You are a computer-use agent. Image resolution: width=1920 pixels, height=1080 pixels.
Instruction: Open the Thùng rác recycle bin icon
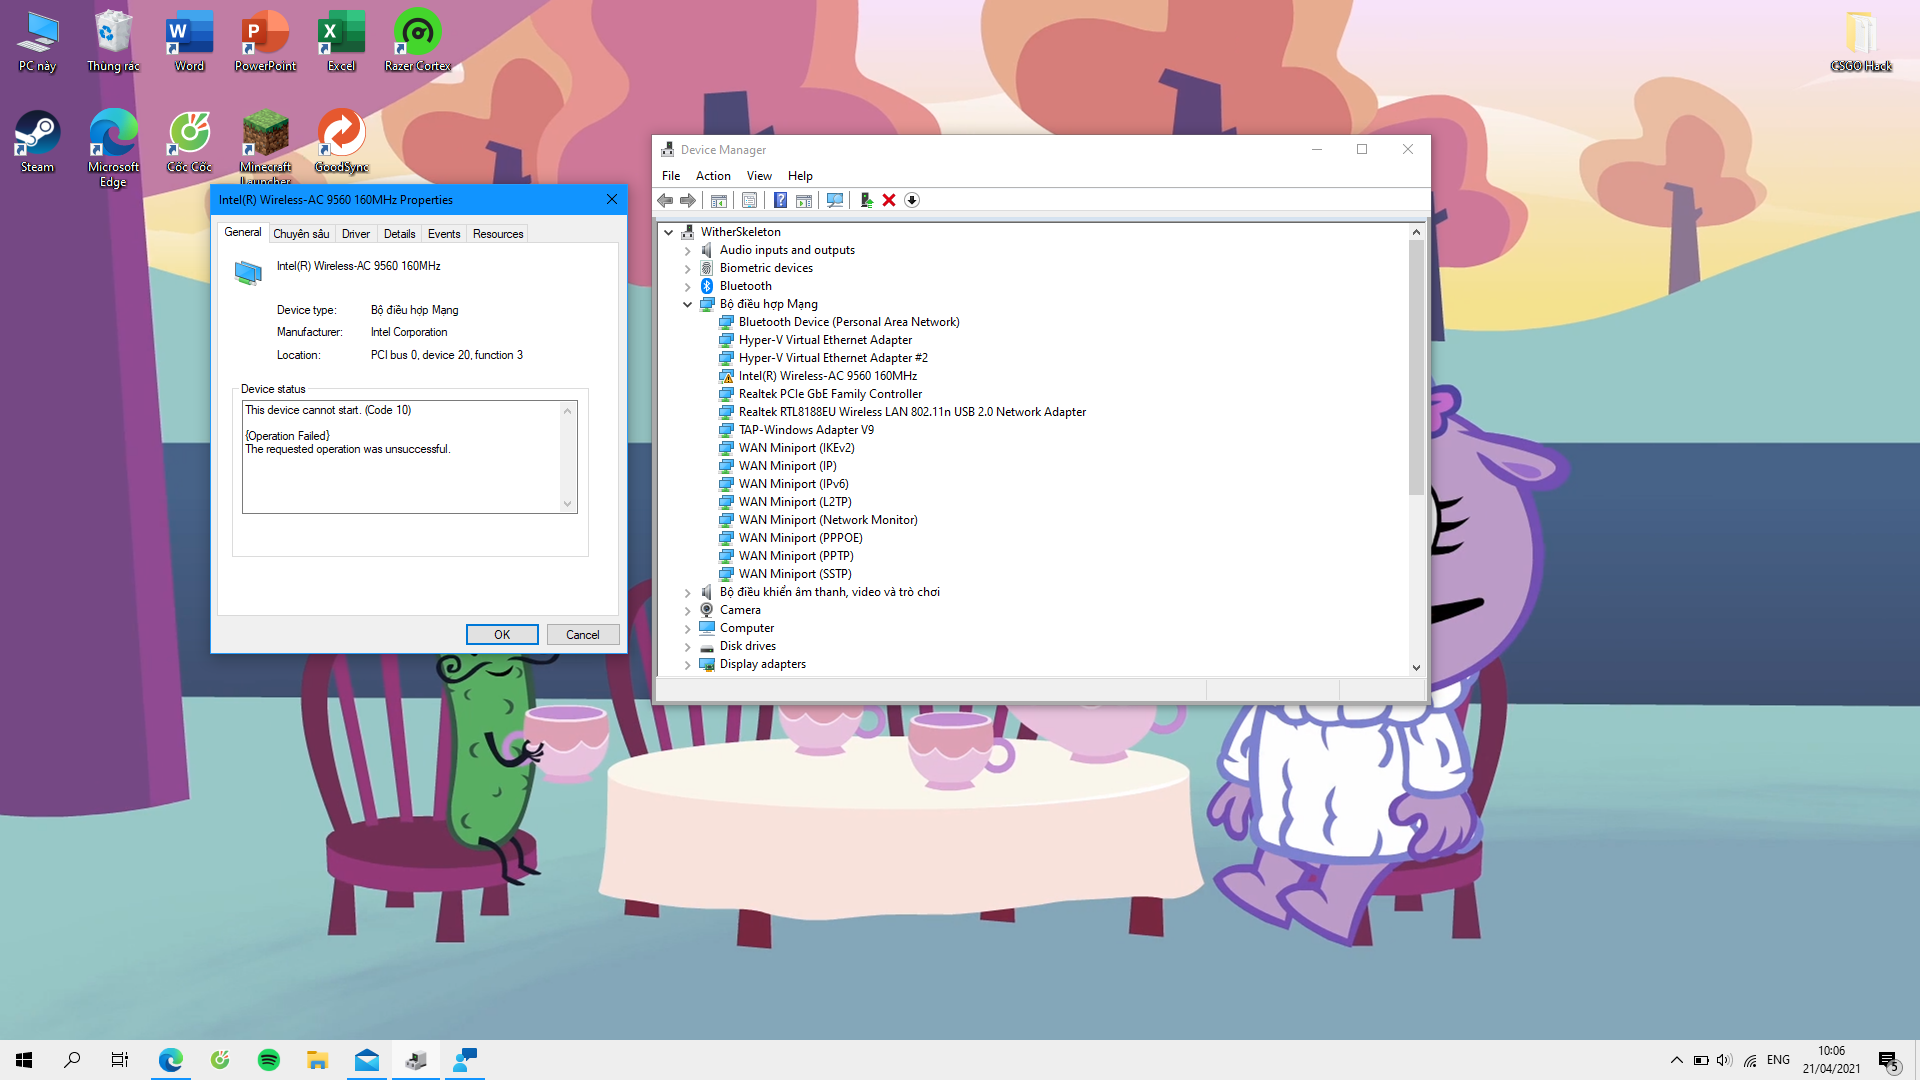point(114,41)
